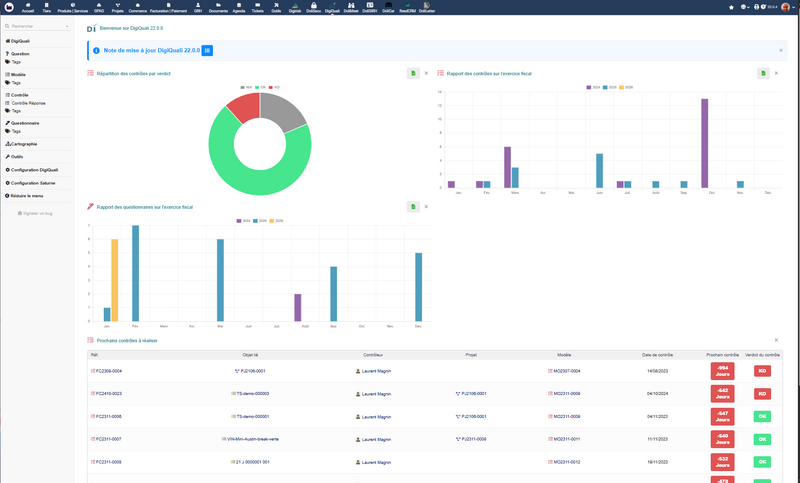Open Configuration DigiQuali in left menu

pyautogui.click(x=32, y=170)
